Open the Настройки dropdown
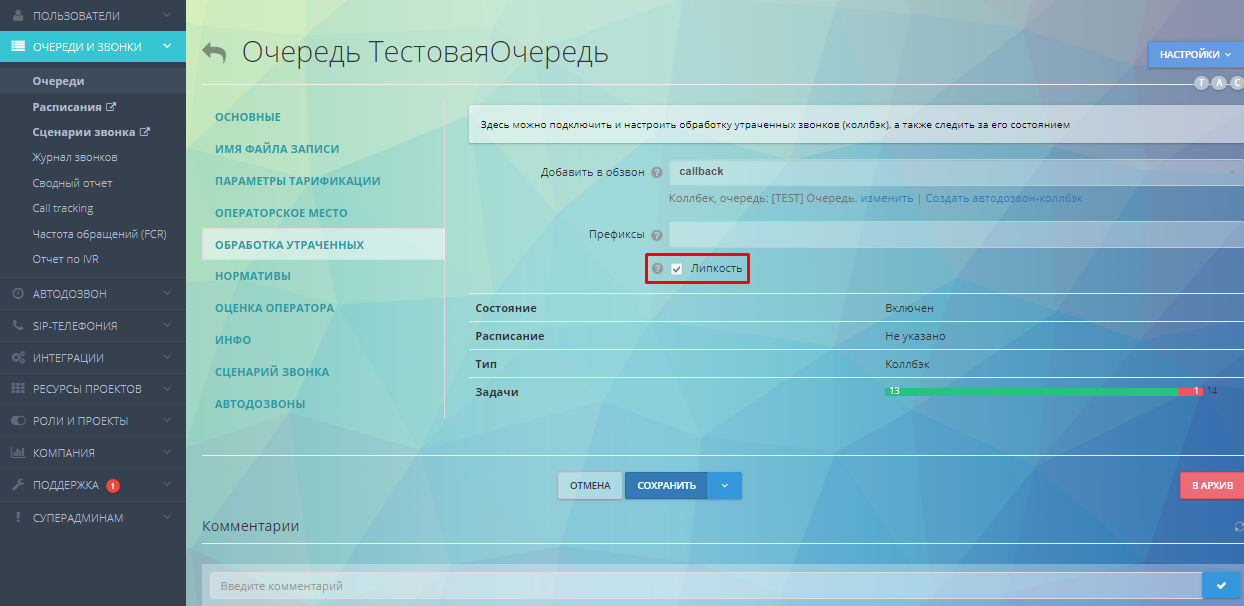1244x606 pixels. coord(1205,54)
